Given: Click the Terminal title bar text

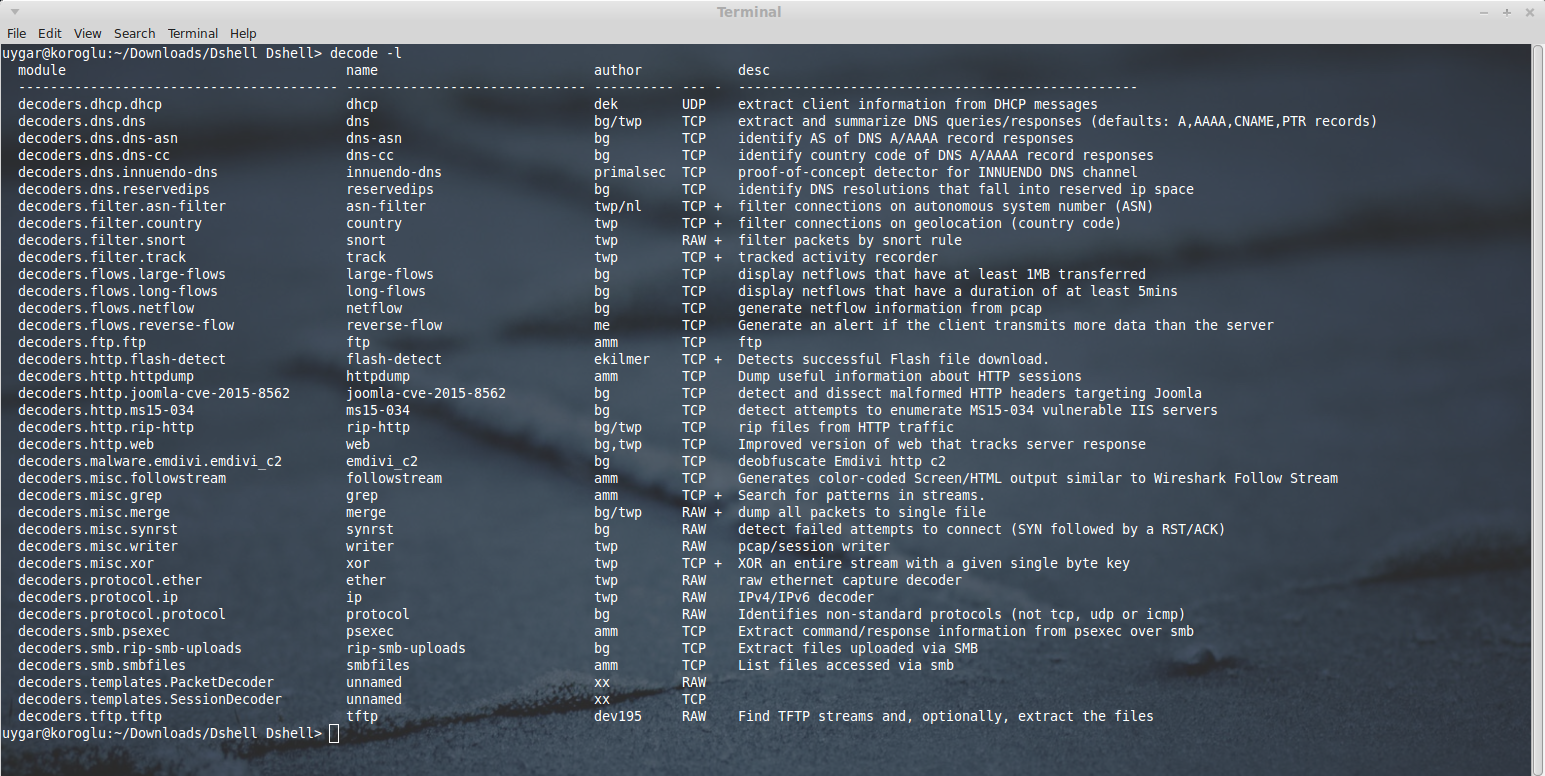Looking at the screenshot, I should coord(748,11).
